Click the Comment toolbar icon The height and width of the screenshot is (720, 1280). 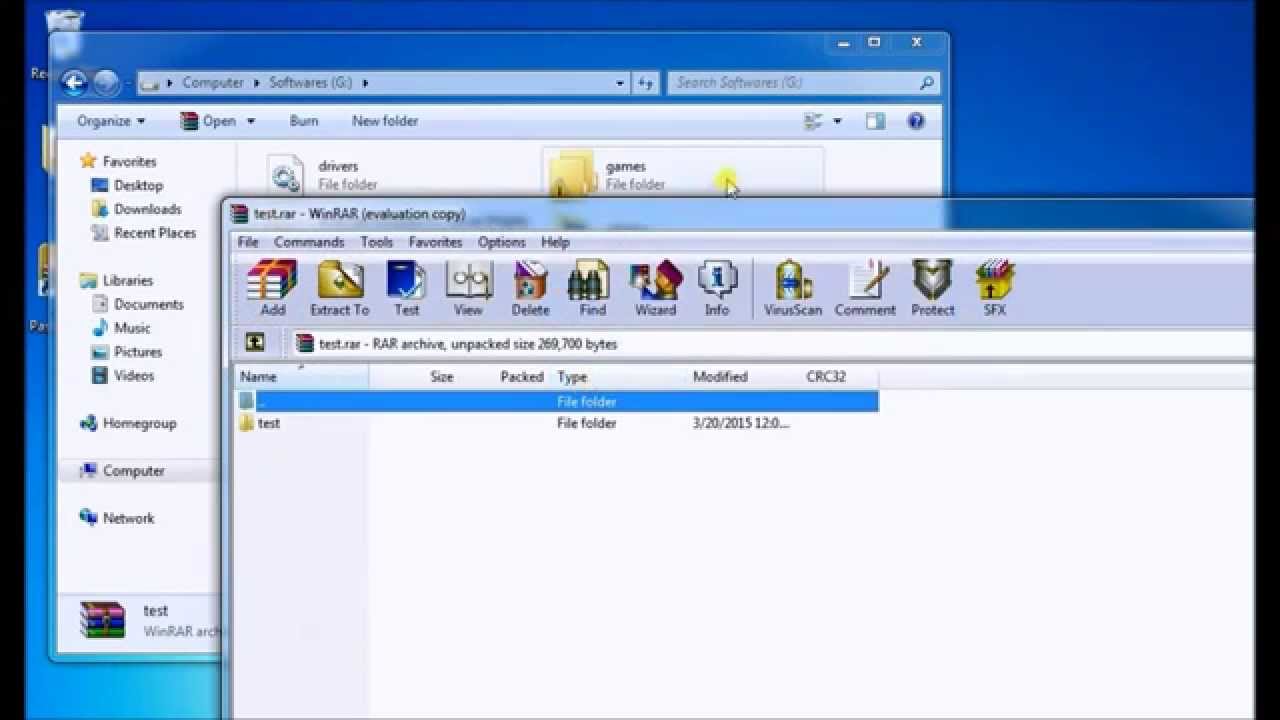(x=865, y=288)
